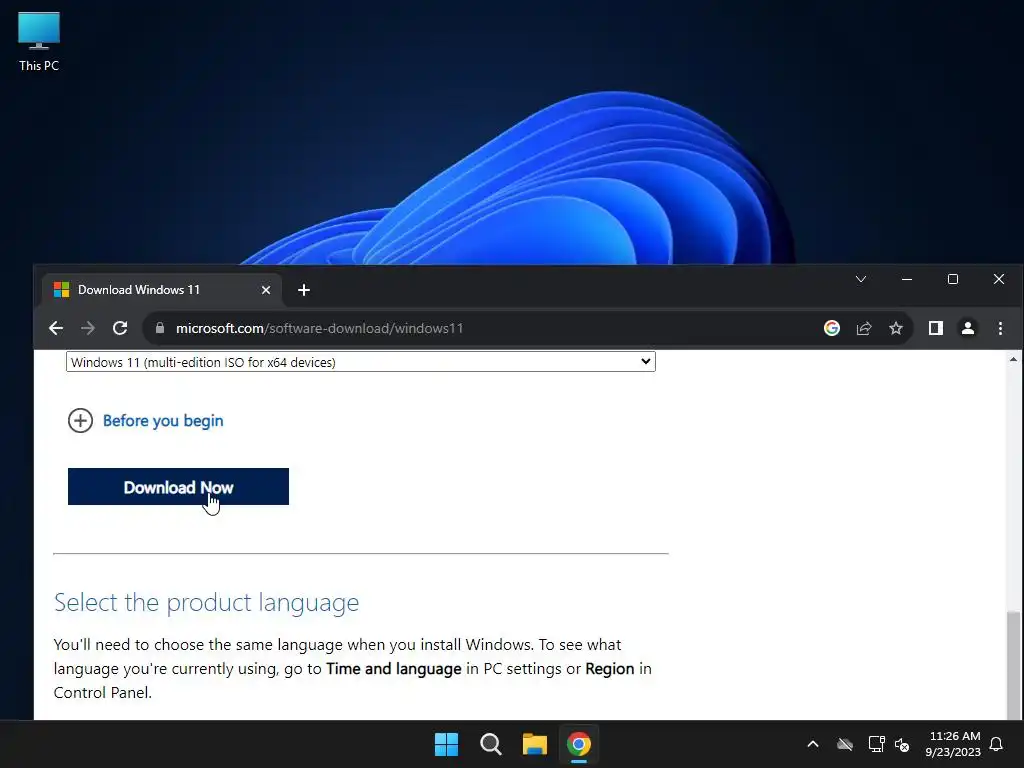The height and width of the screenshot is (768, 1024).
Task: Click the Download Now button
Action: coord(178,487)
